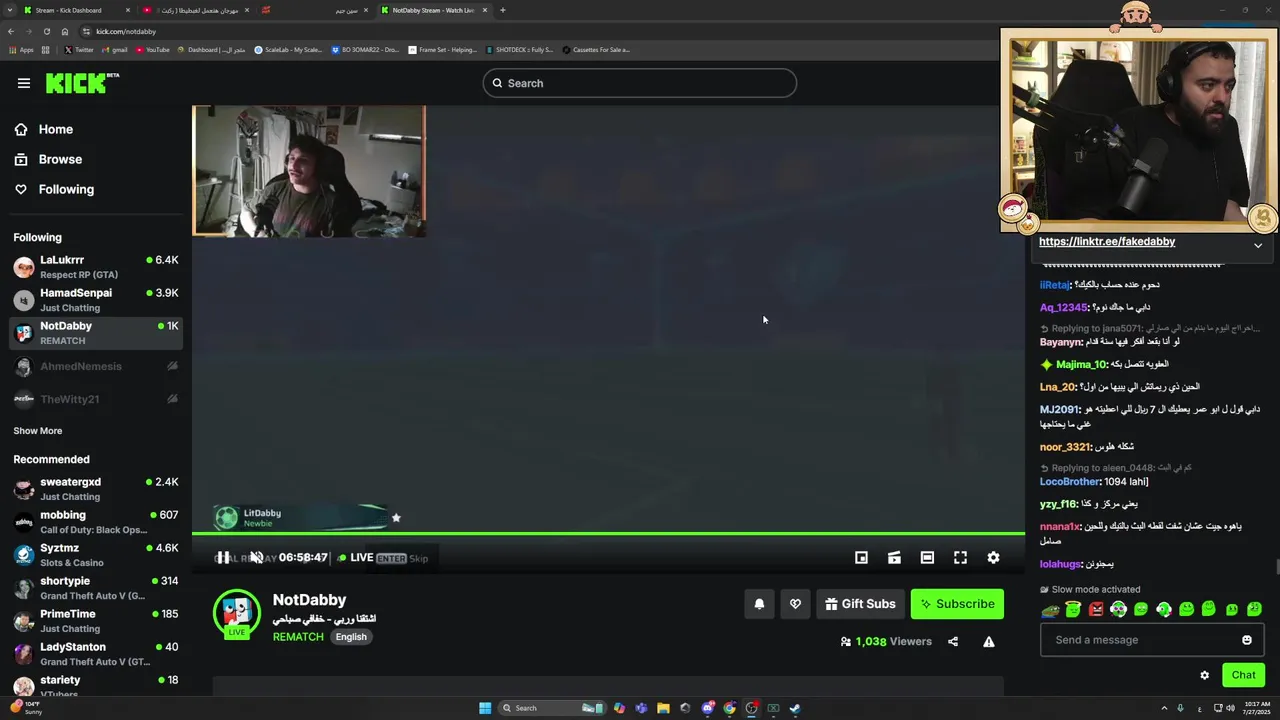Open offline channel TheWitty21
Viewport: 1280px width, 720px height.
pyautogui.click(x=96, y=399)
